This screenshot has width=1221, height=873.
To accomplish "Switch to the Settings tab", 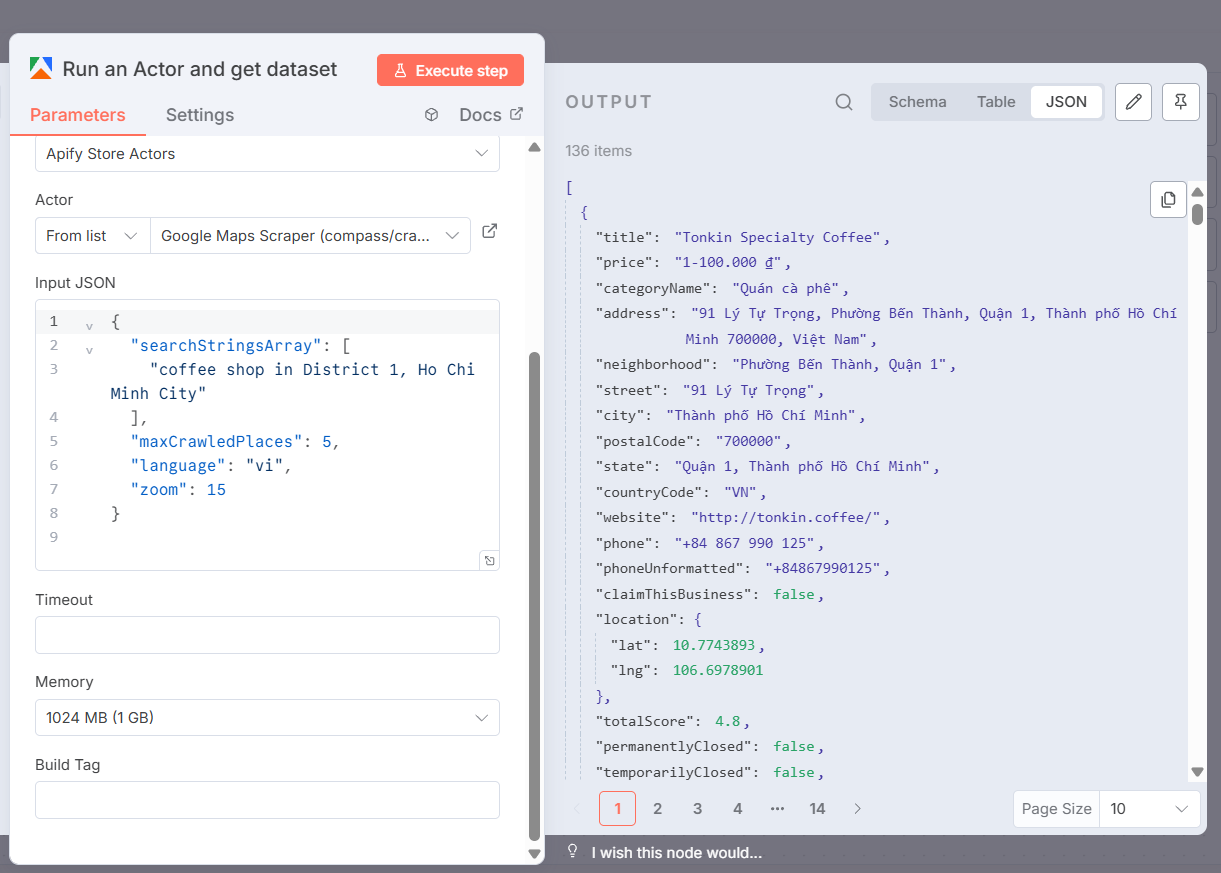I will tap(200, 115).
